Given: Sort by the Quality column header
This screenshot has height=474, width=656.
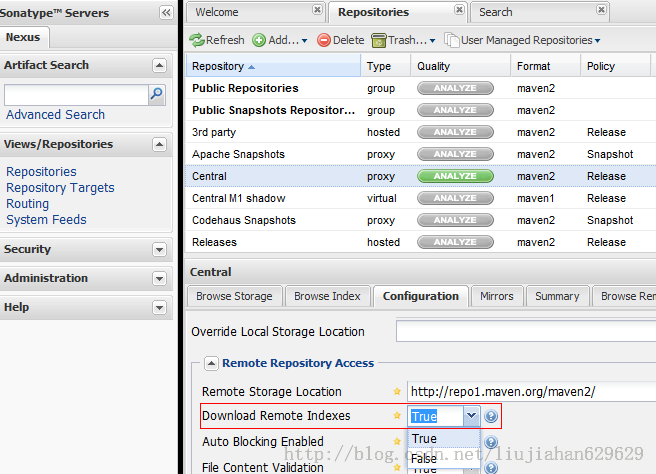Looking at the screenshot, I should 460,66.
